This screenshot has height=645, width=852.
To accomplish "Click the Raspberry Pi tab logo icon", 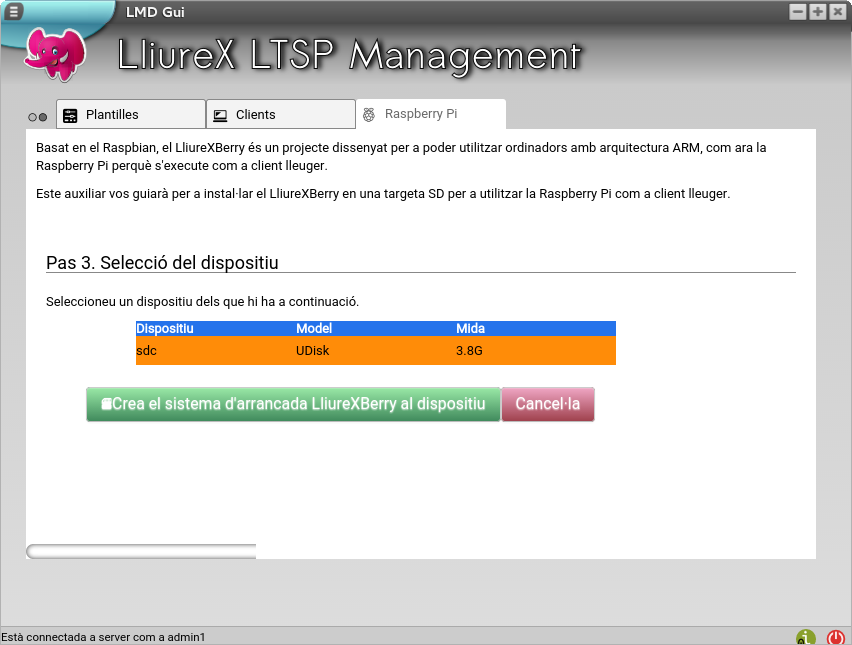I will tap(369, 114).
